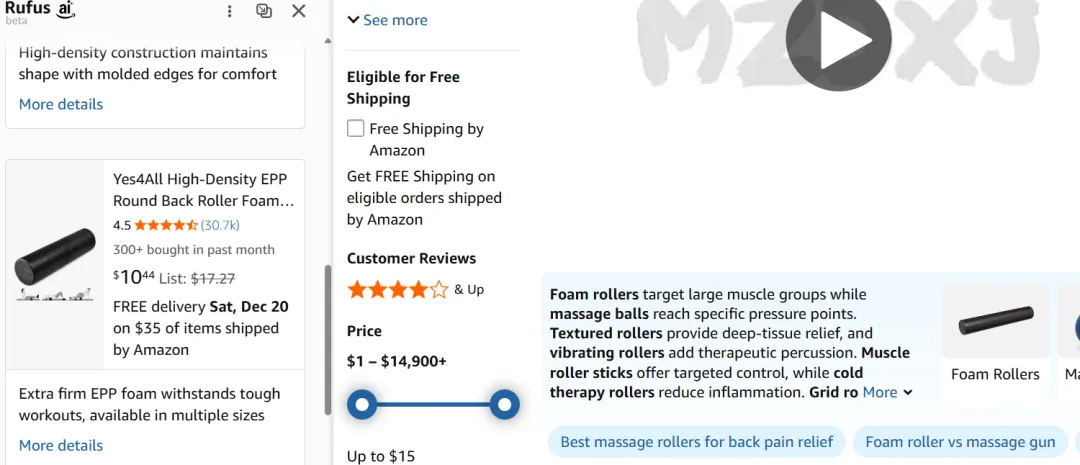Select Best massage rollers for back pain suggestion
1080x465 pixels.
(696, 442)
